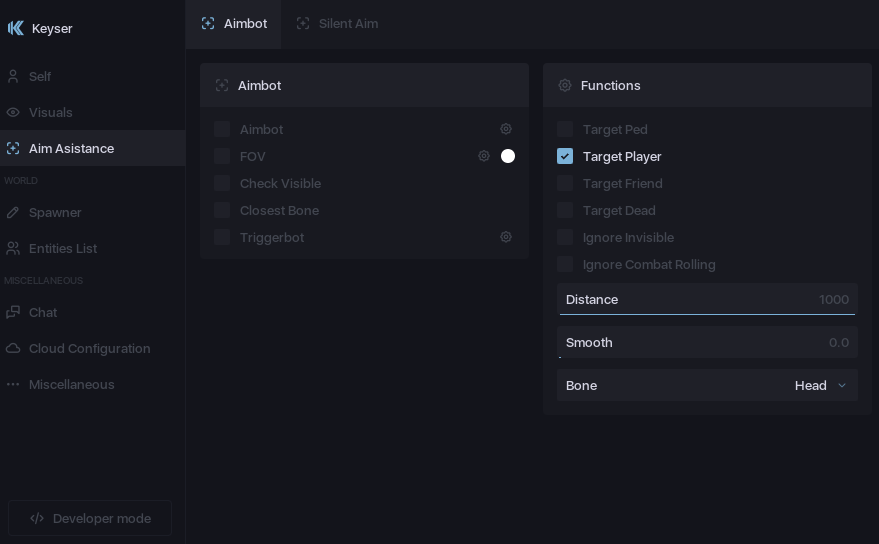Click the gear icon beside Triggerbot

[x=506, y=237]
